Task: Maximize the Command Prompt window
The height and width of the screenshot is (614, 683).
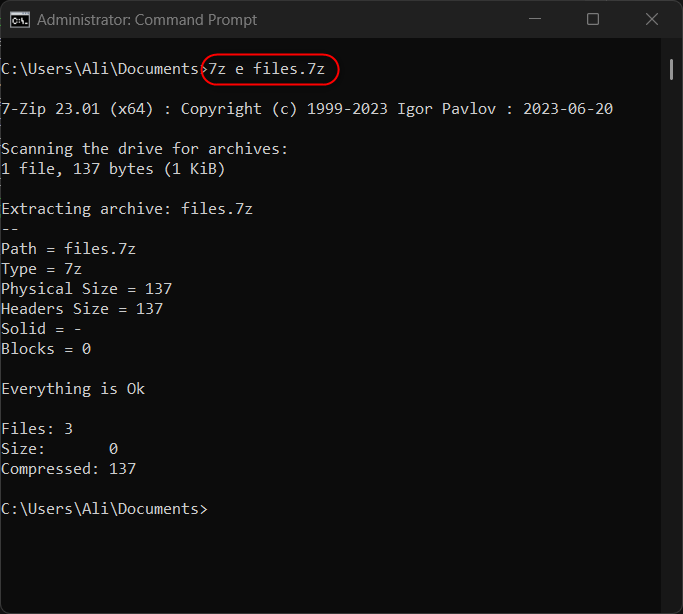Action: coord(593,19)
